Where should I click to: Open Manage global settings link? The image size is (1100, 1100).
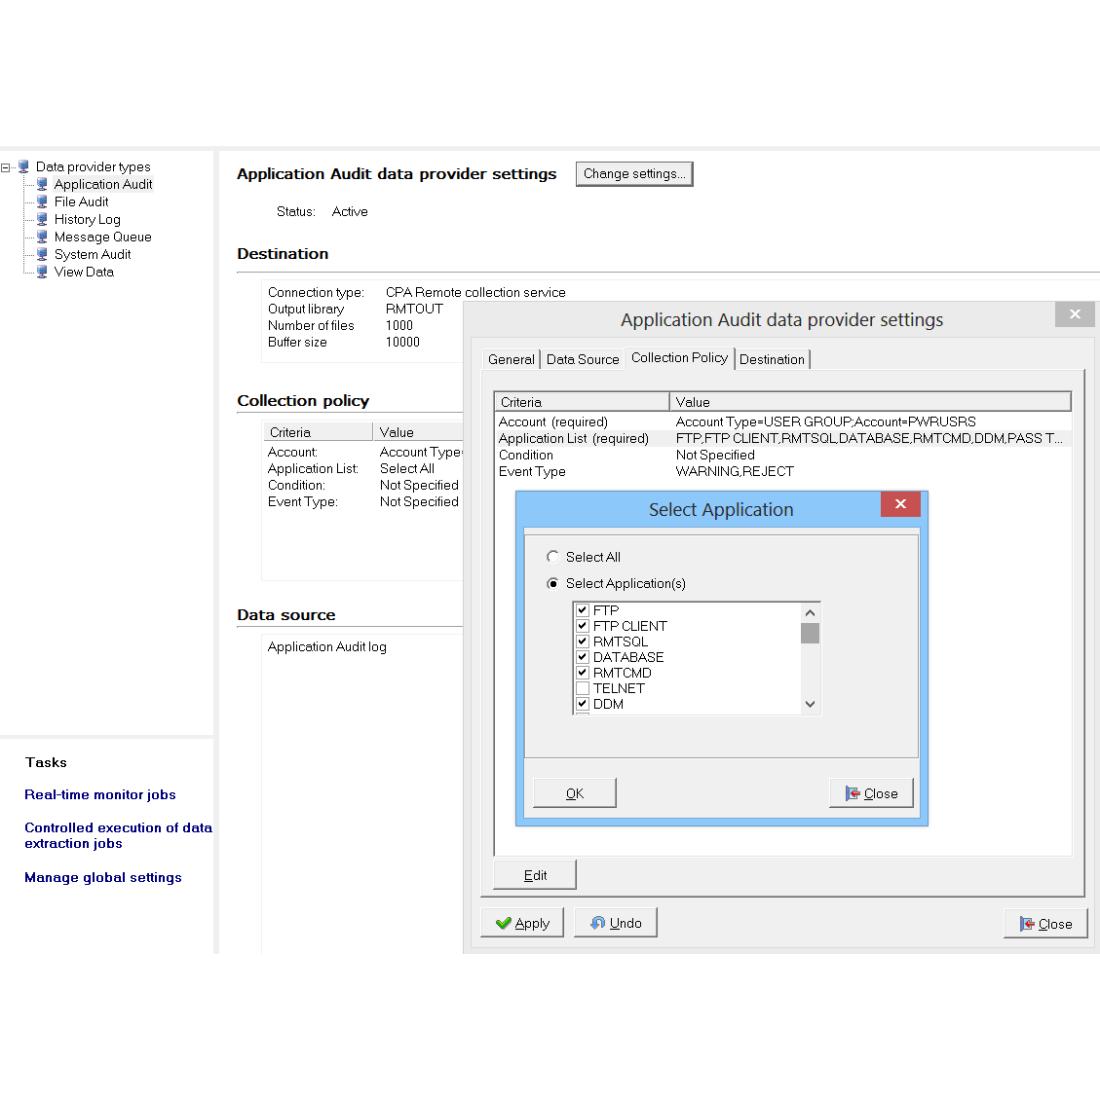[103, 877]
